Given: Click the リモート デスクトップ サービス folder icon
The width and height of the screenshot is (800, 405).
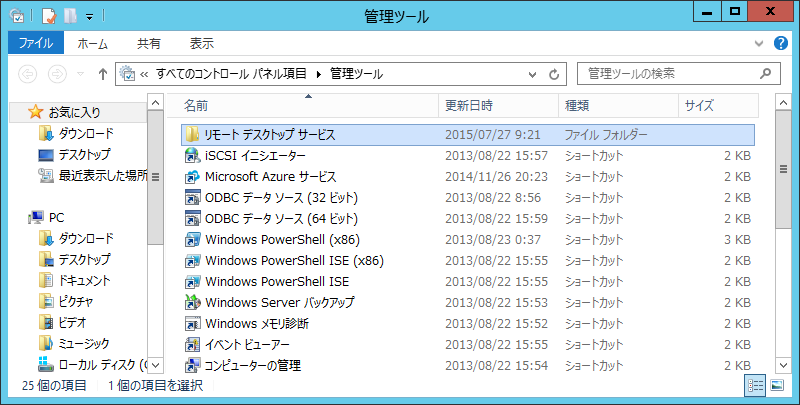Looking at the screenshot, I should click(193, 135).
